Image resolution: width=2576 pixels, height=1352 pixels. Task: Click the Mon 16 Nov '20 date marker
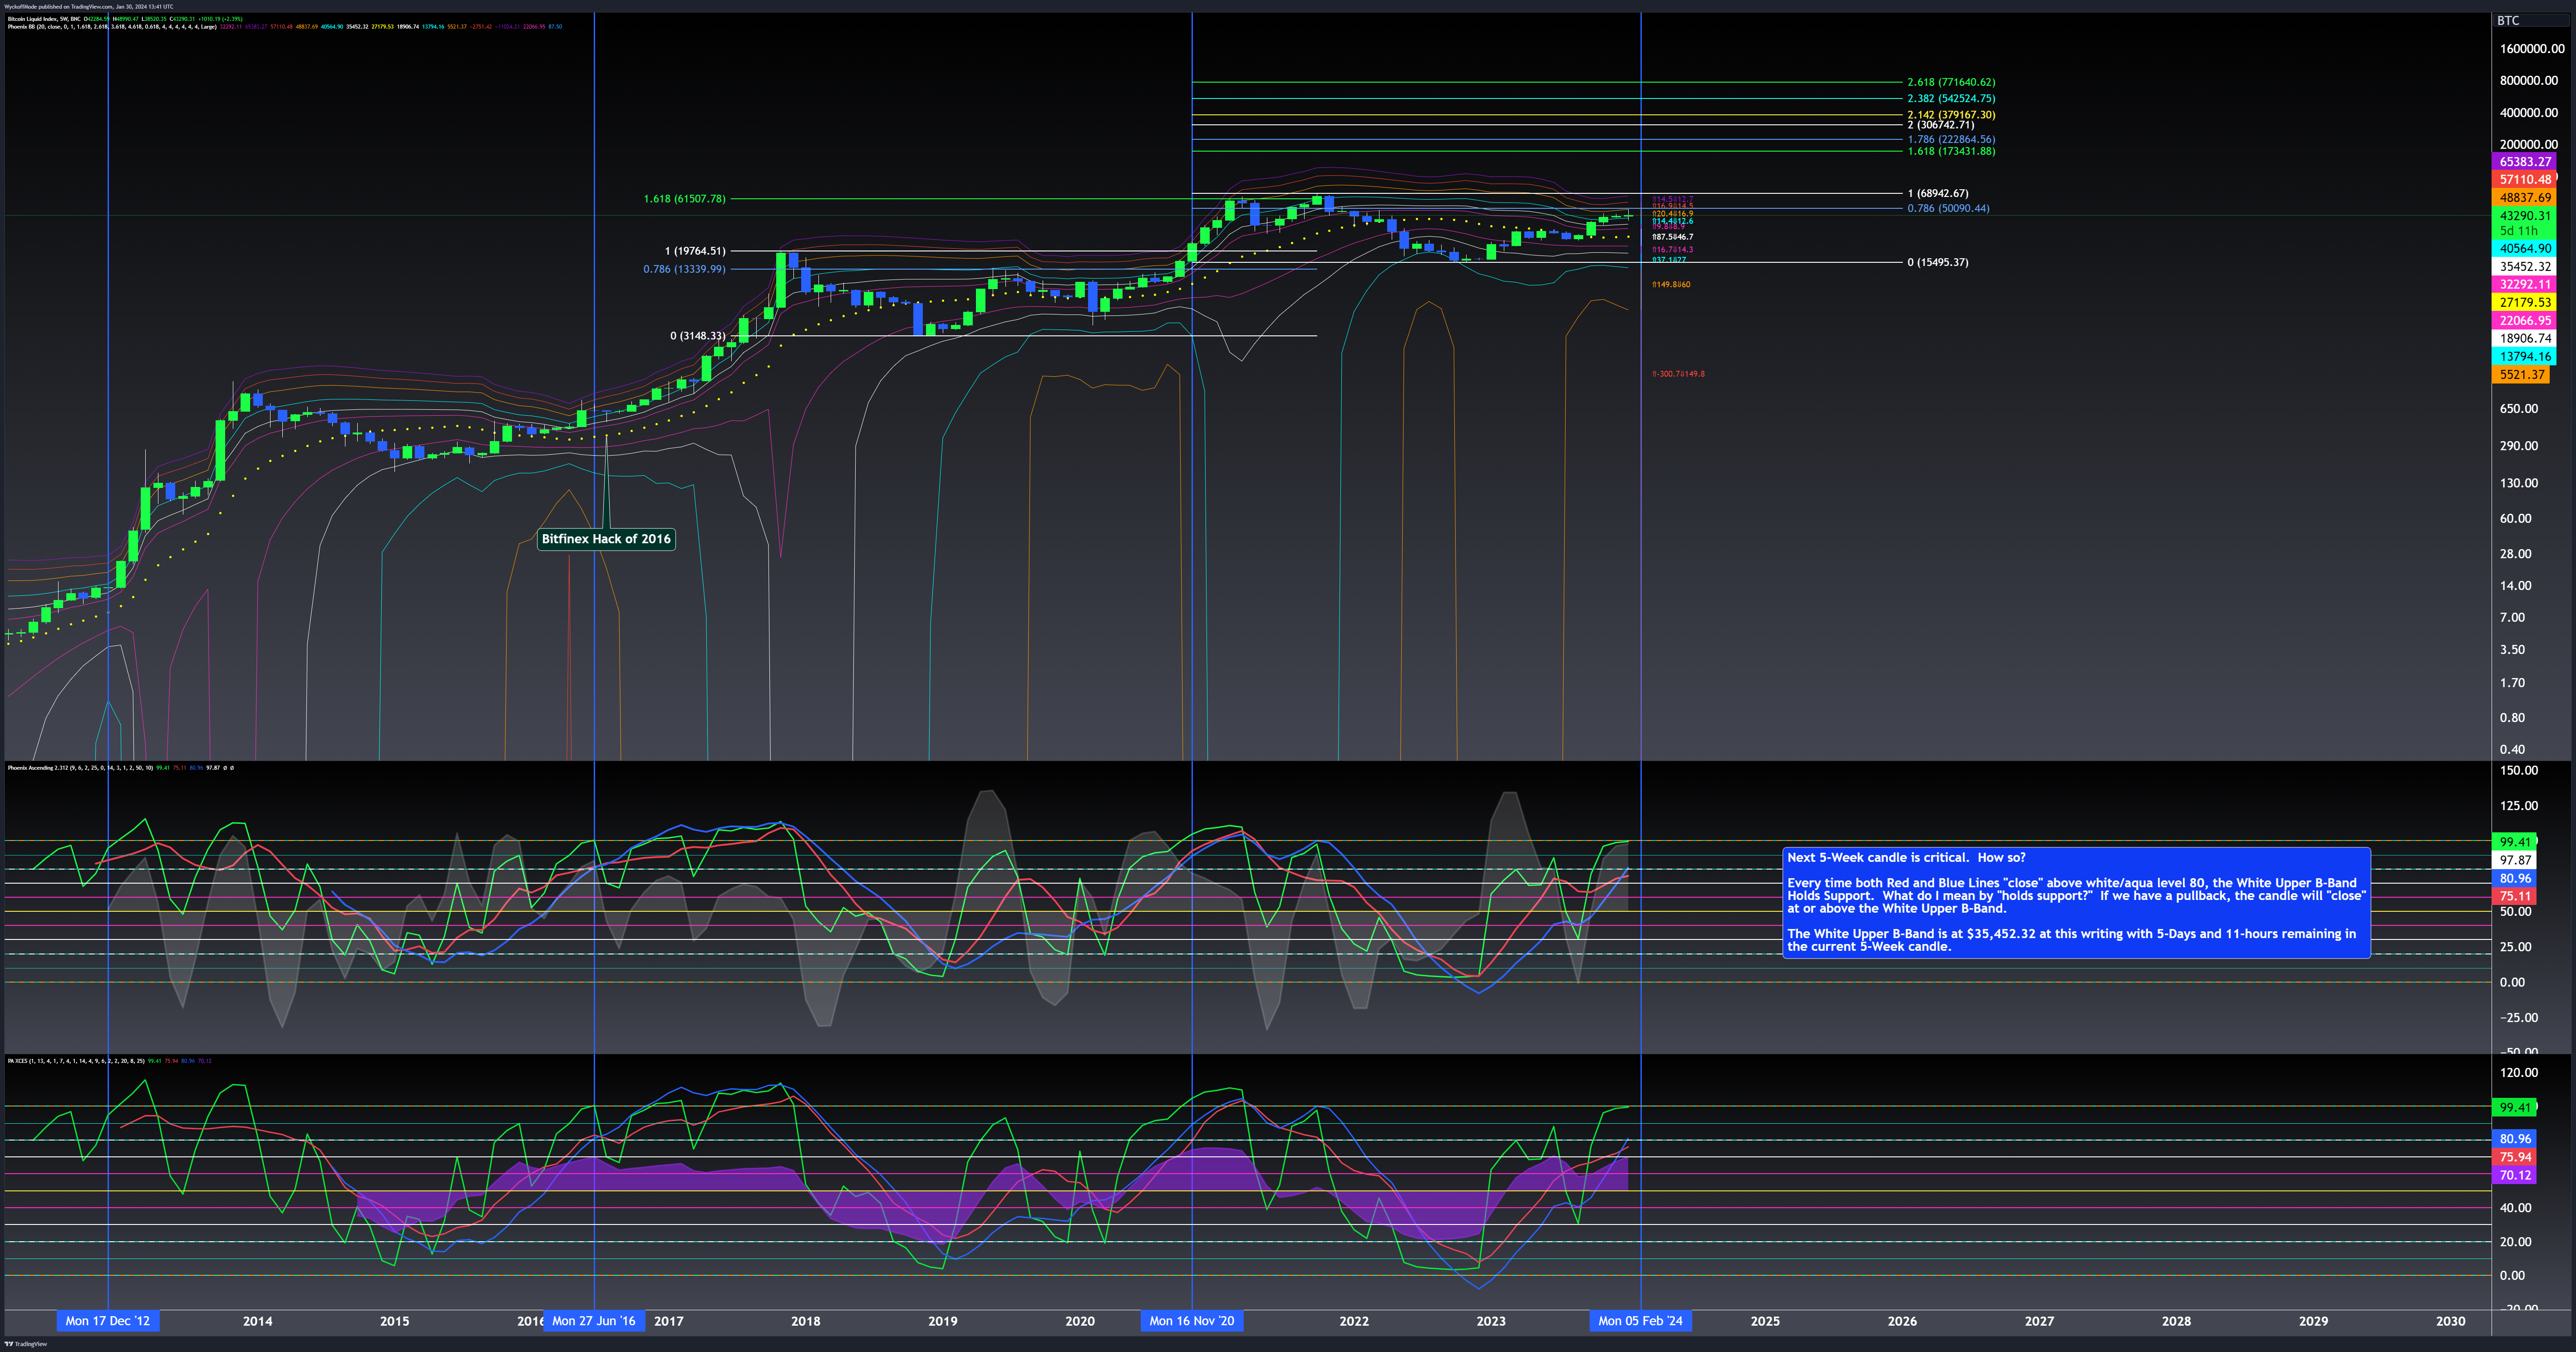tap(1192, 1321)
